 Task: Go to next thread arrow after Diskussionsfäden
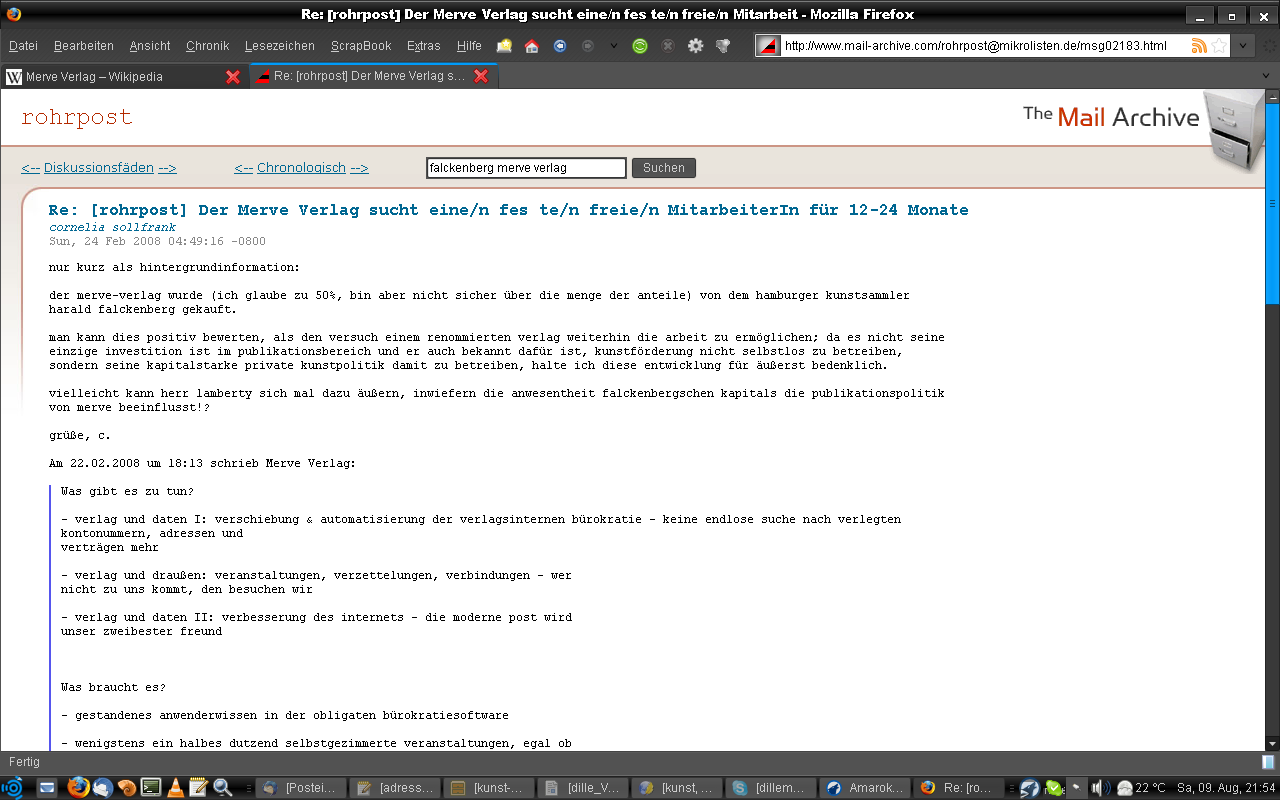(x=167, y=168)
